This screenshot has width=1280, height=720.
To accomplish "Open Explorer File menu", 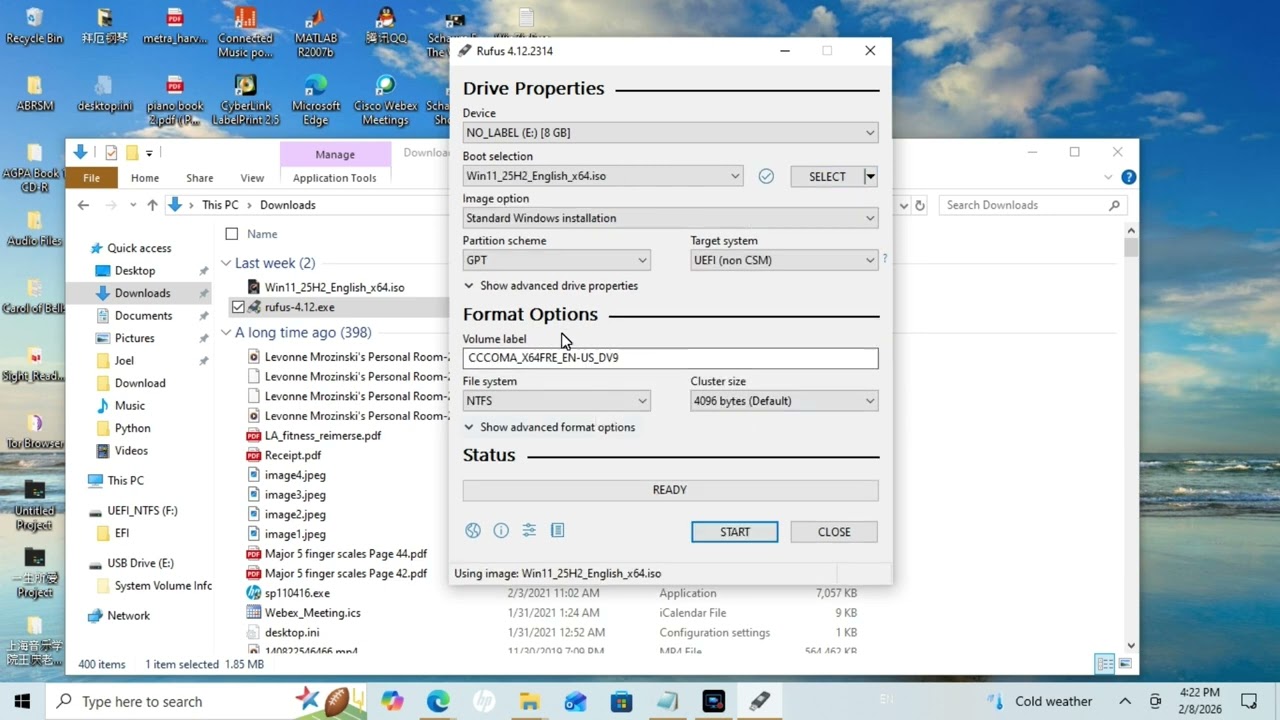I will pos(91,178).
